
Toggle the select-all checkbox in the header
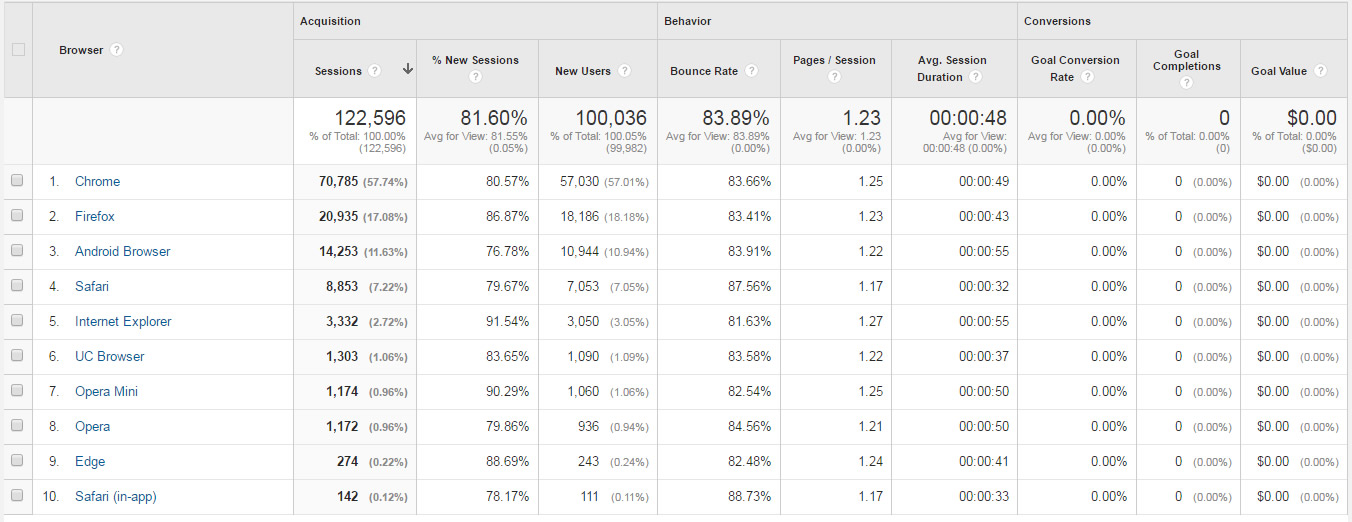[18, 50]
